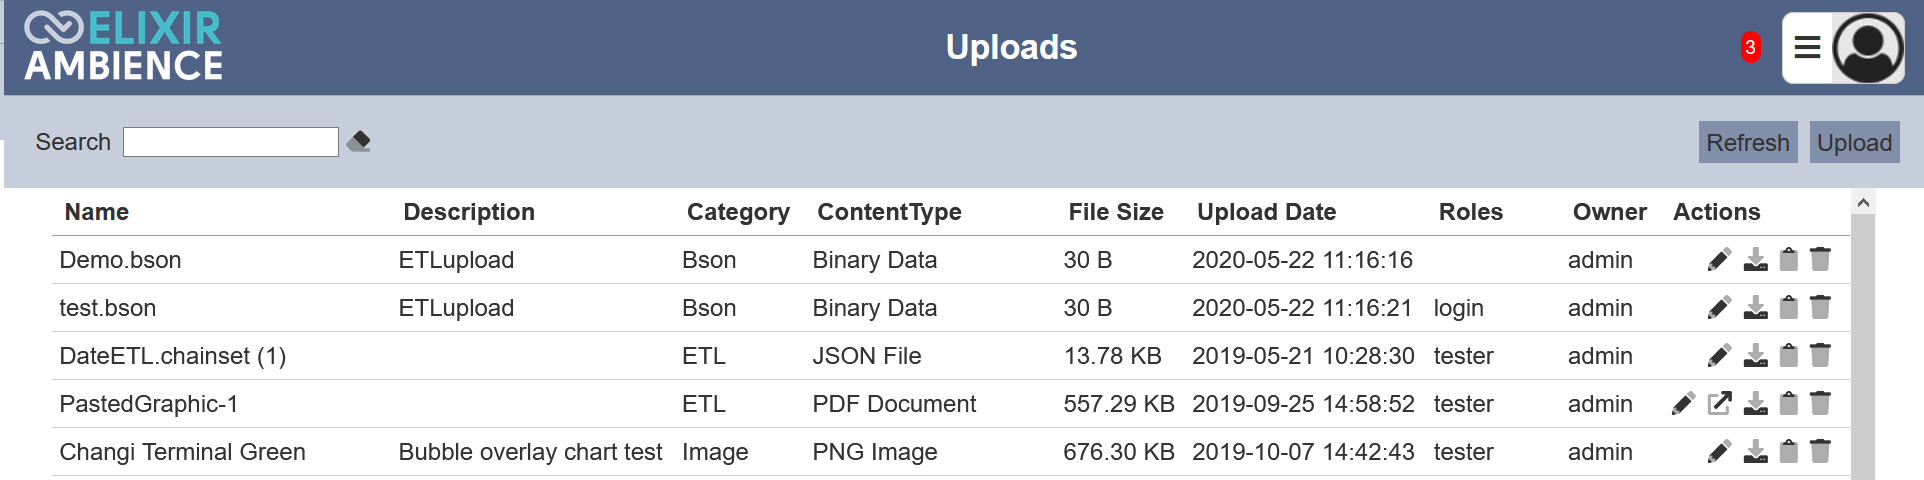
Task: Download the test.bson file
Action: pos(1755,308)
